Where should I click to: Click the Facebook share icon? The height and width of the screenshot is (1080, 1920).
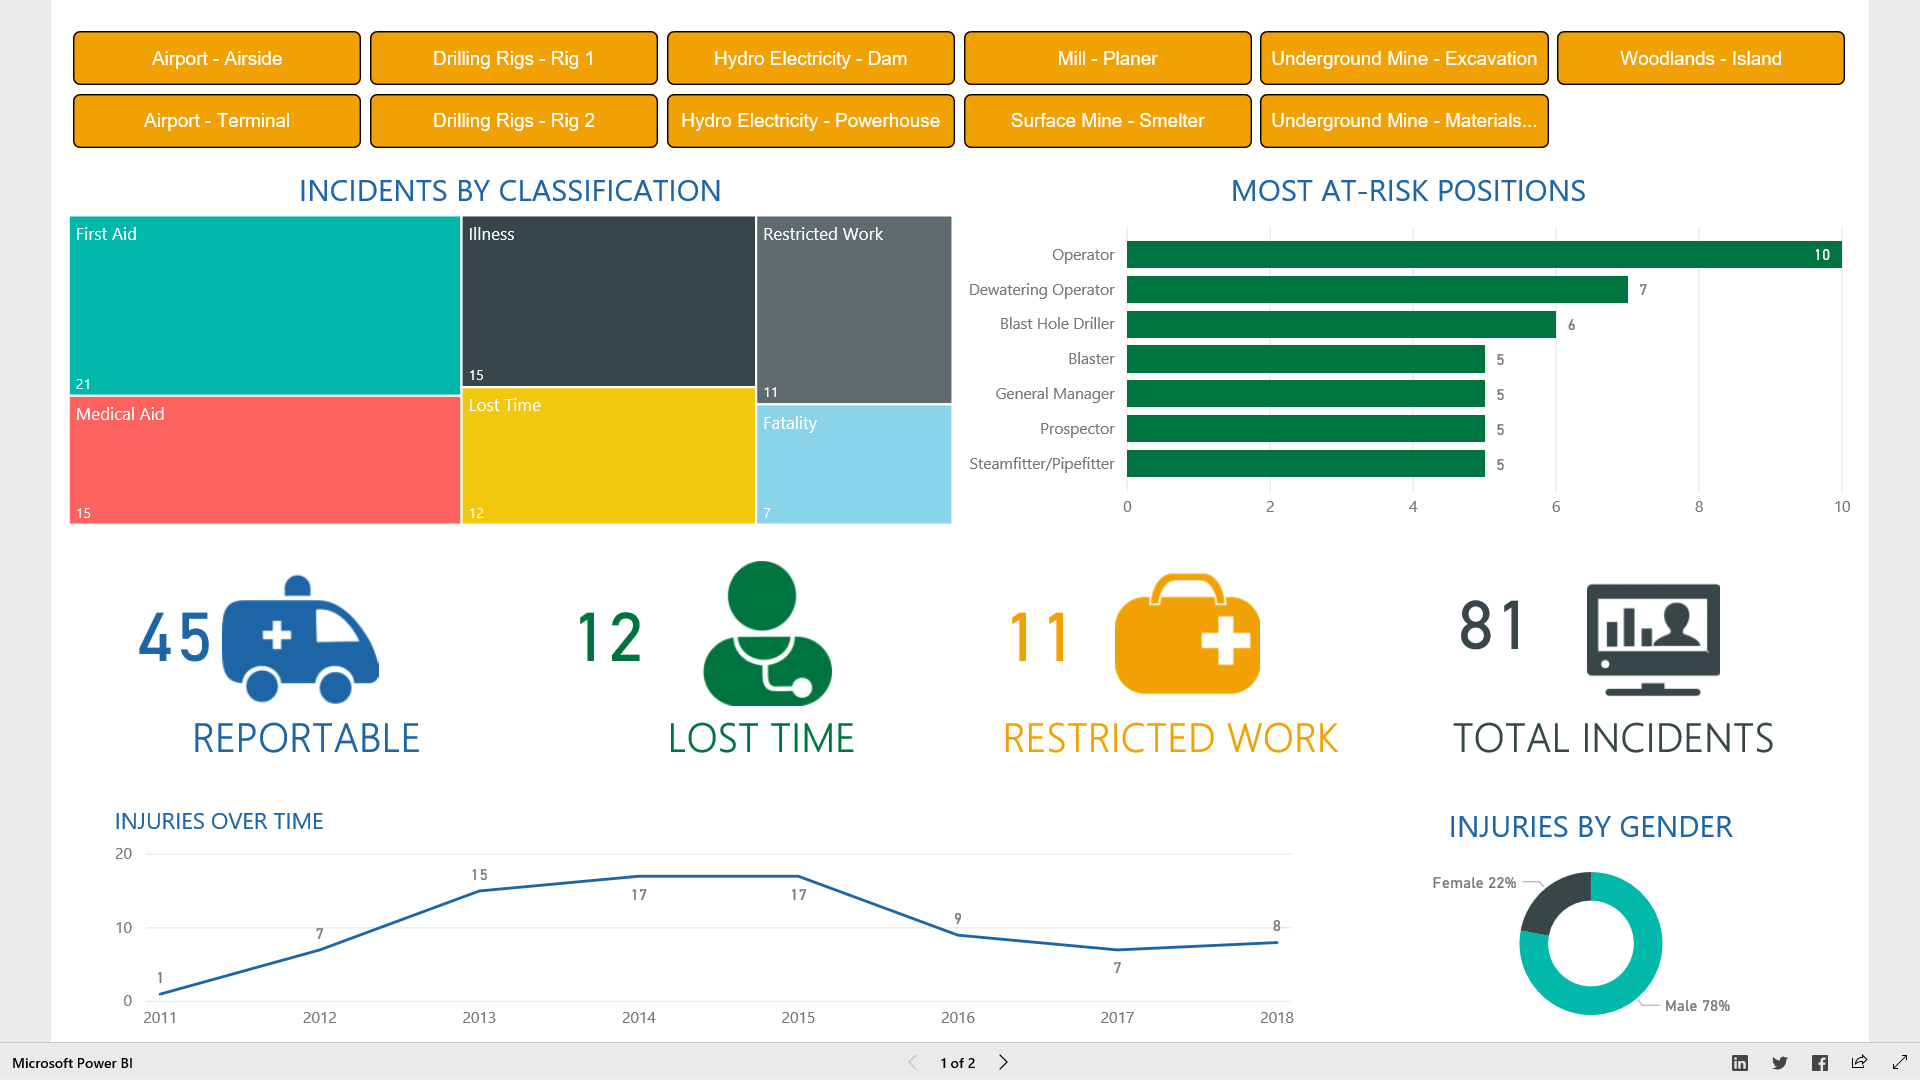coord(1820,1063)
